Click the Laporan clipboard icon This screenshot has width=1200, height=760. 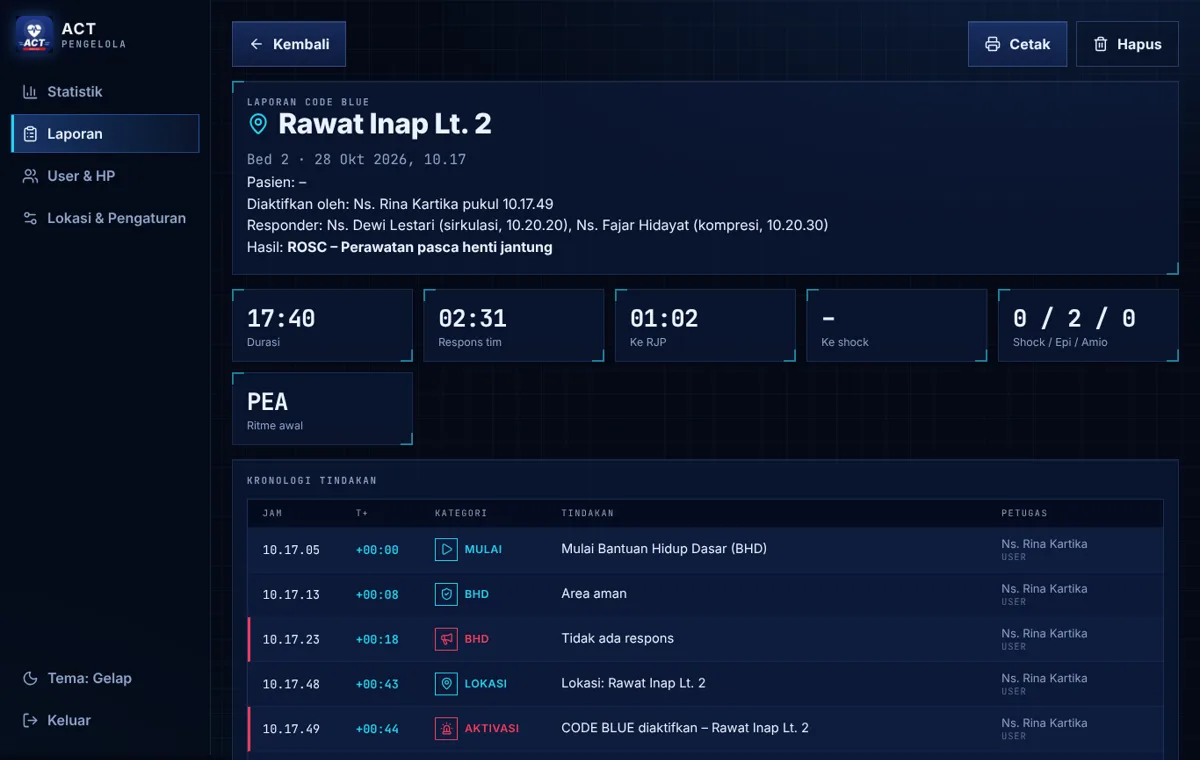[x=30, y=134]
